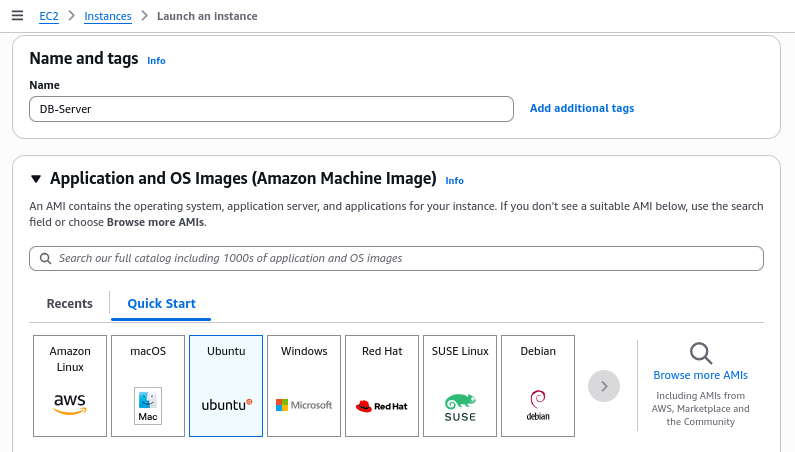795x452 pixels.
Task: Navigate to Instances breadcrumb link
Action: [108, 16]
